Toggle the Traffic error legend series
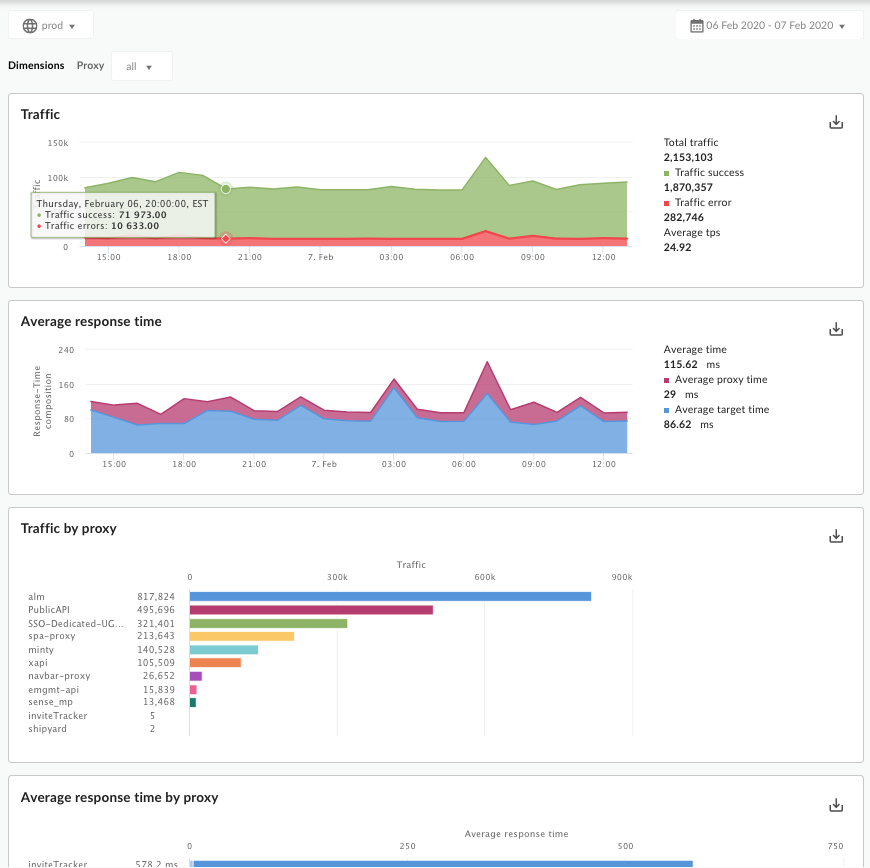The width and height of the screenshot is (870, 868). coord(703,203)
